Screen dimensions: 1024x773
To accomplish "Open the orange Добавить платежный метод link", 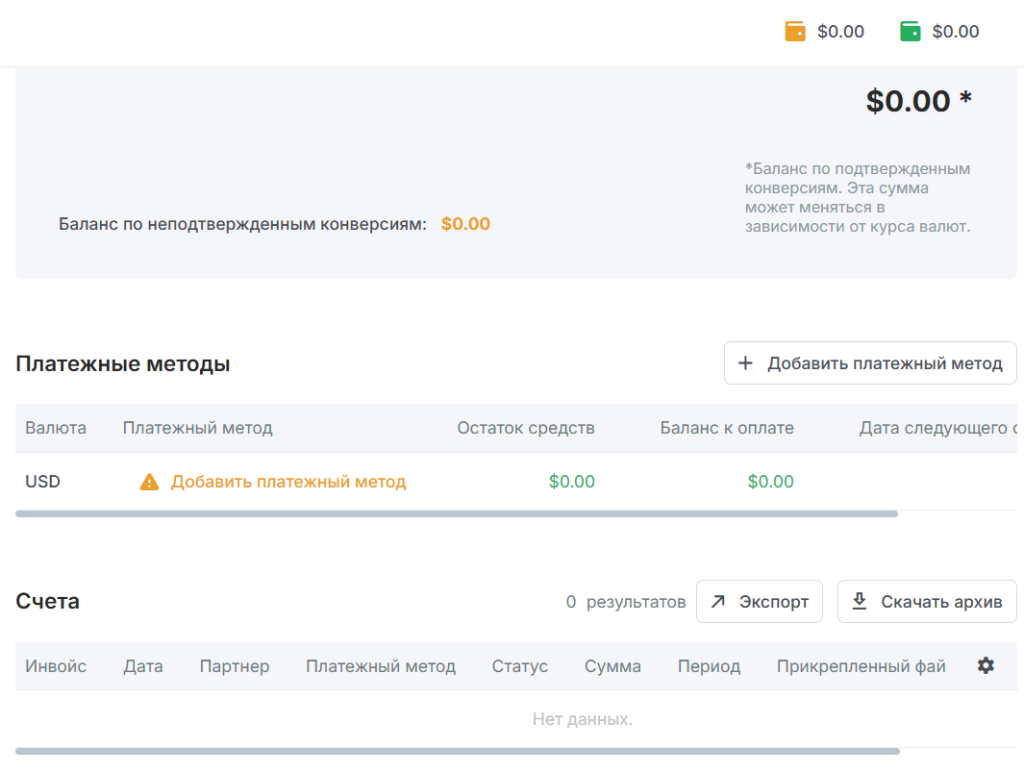I will tap(288, 482).
